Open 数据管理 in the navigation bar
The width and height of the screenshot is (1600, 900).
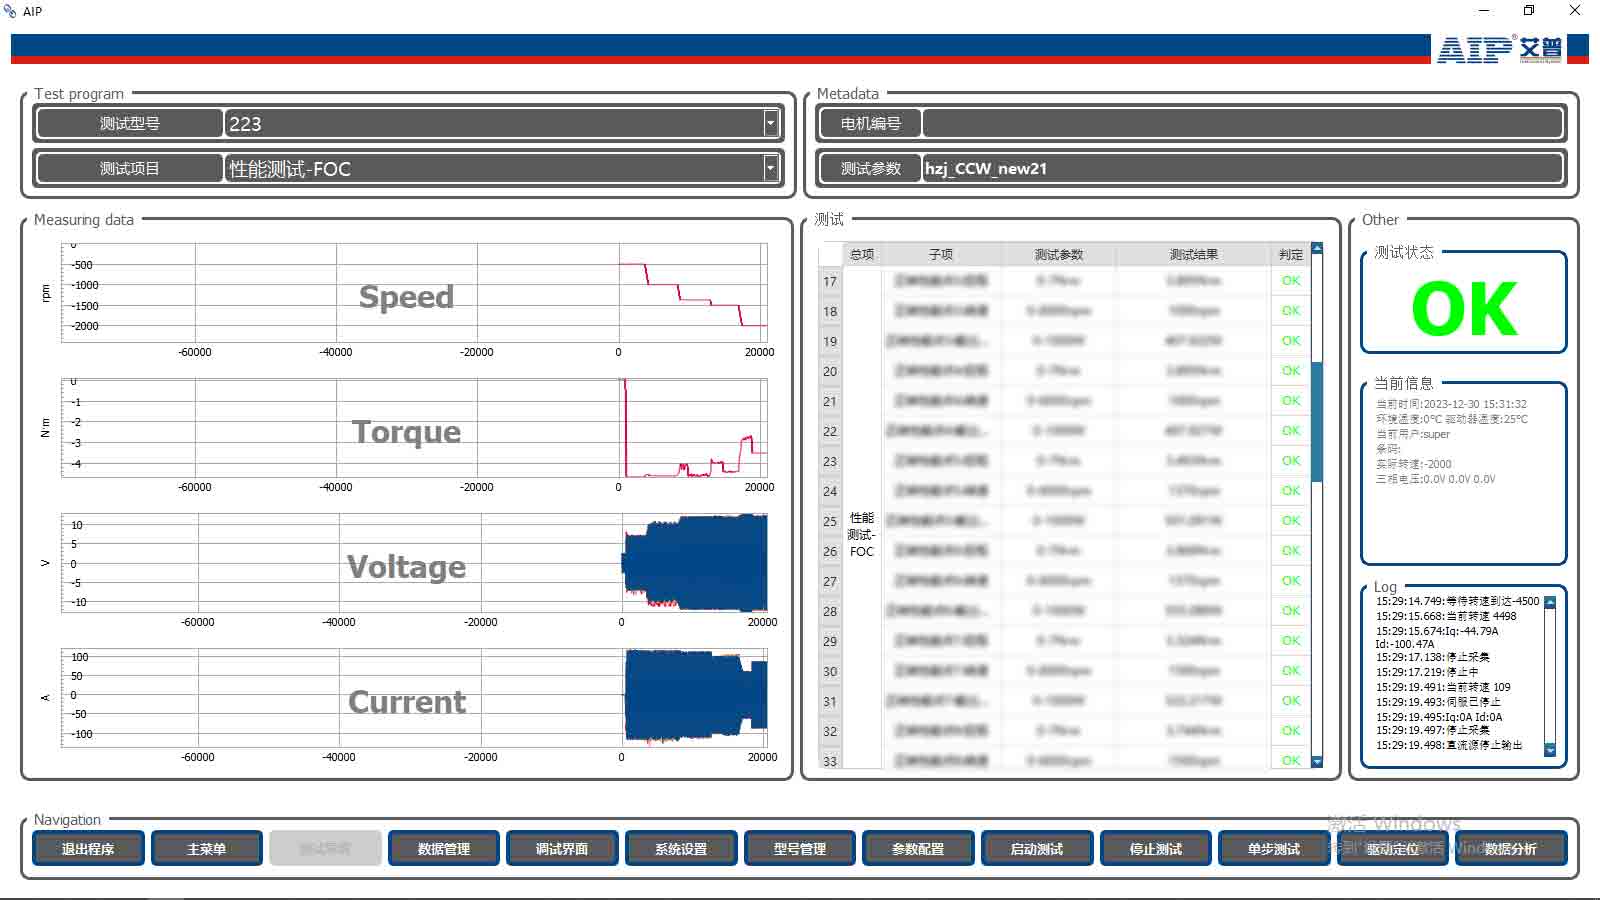tap(444, 848)
